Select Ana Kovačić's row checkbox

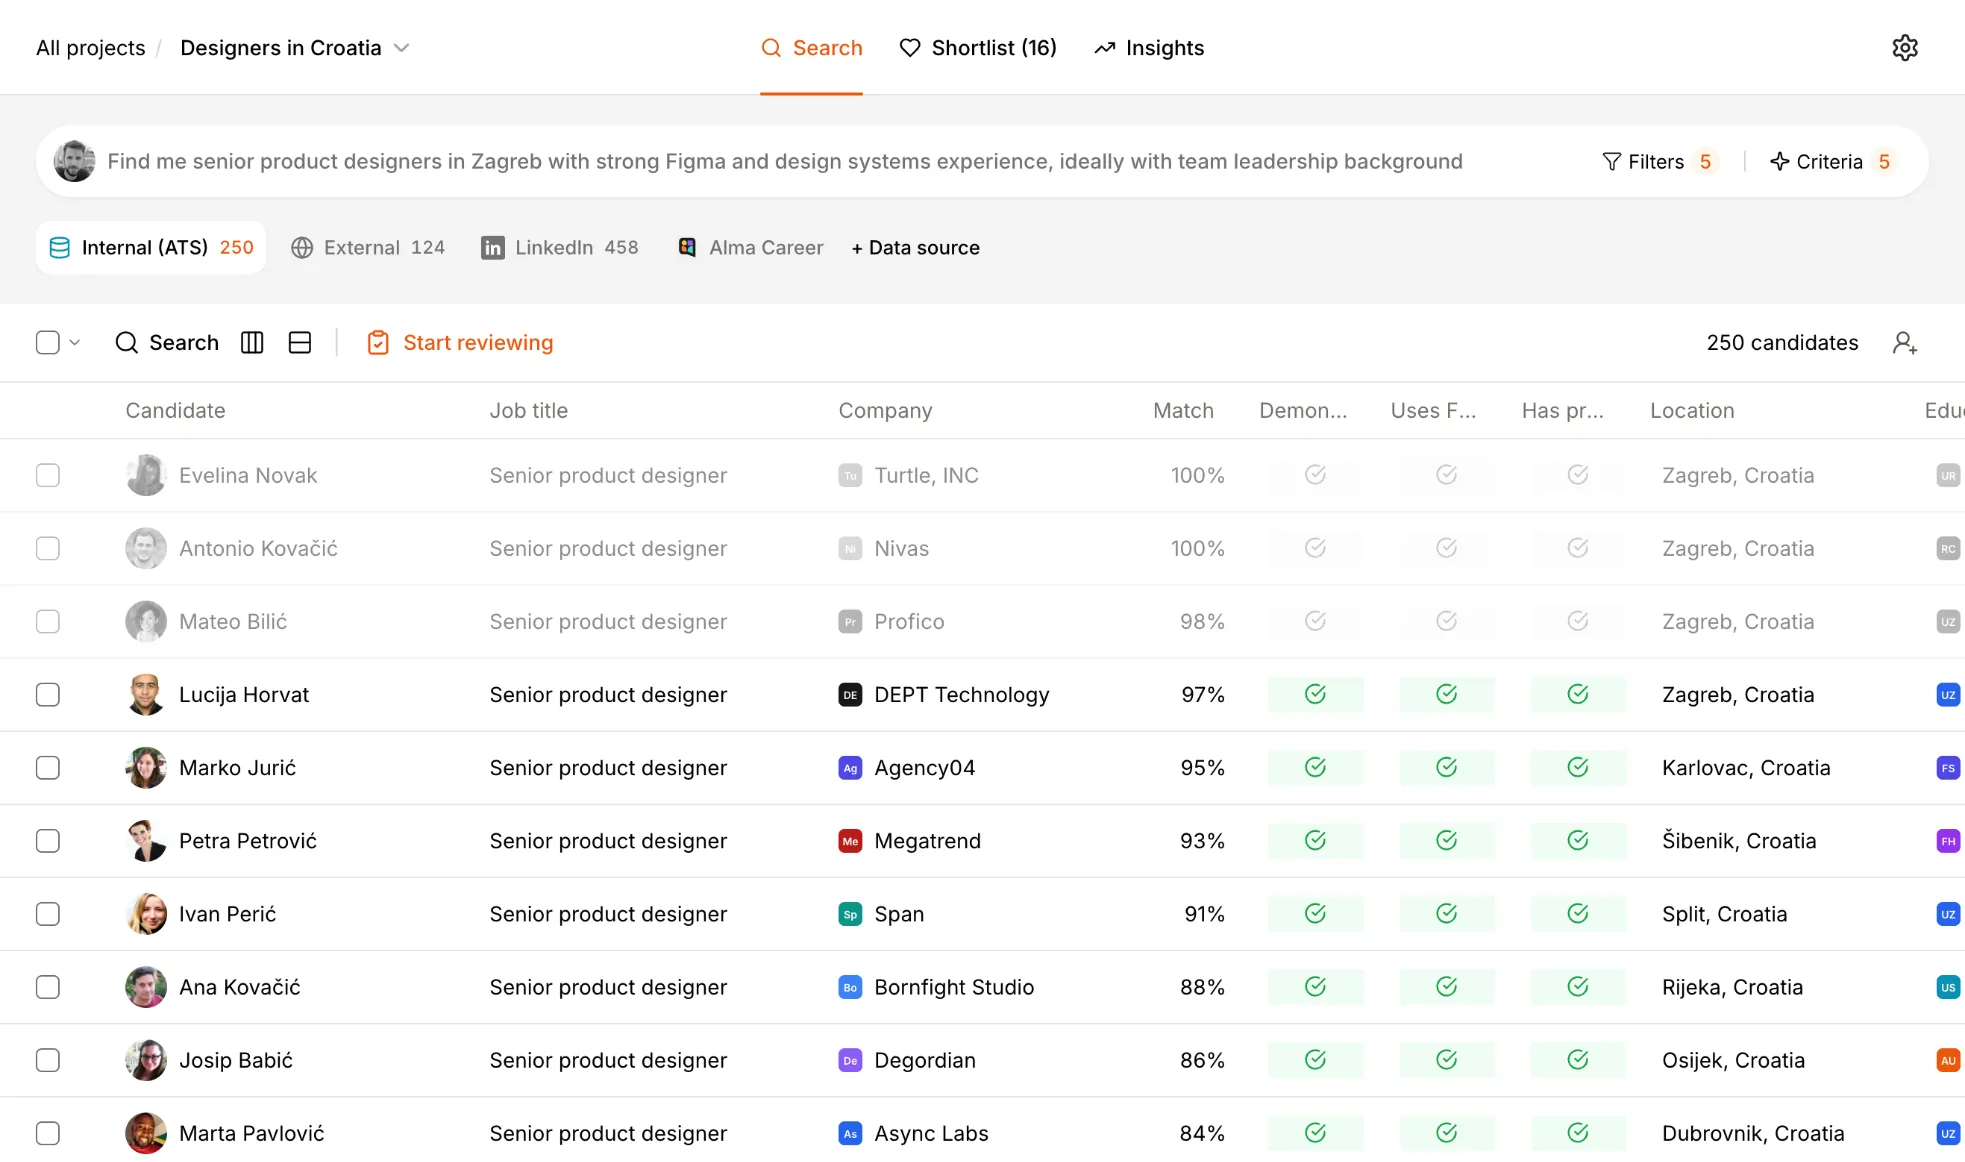pyautogui.click(x=48, y=986)
